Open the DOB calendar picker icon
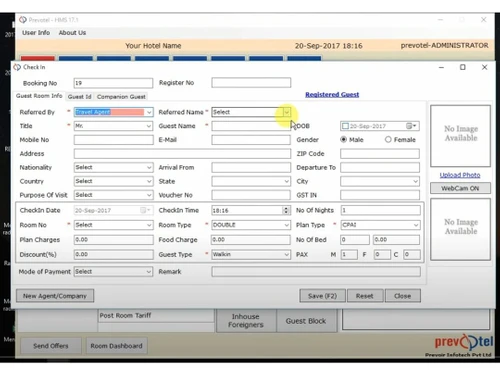 (x=411, y=126)
